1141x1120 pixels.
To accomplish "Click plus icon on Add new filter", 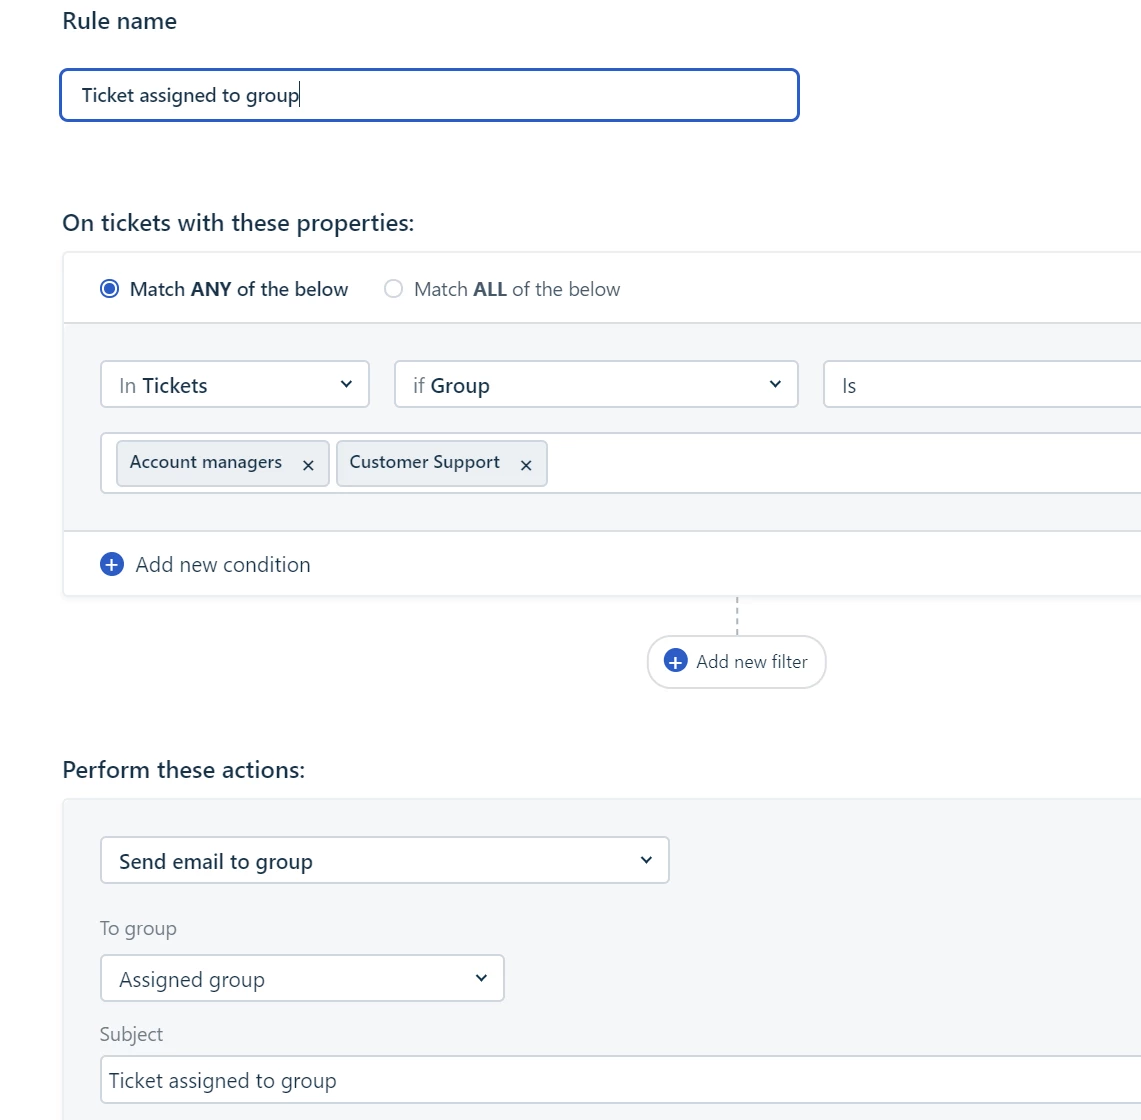I will tap(676, 661).
